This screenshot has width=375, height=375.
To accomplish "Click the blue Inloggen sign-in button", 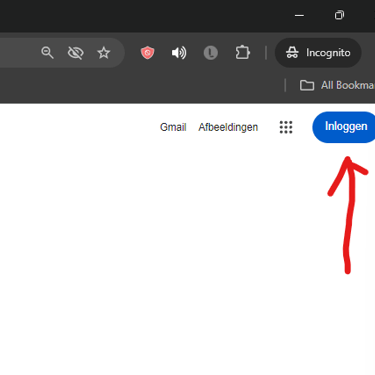I will coord(344,127).
